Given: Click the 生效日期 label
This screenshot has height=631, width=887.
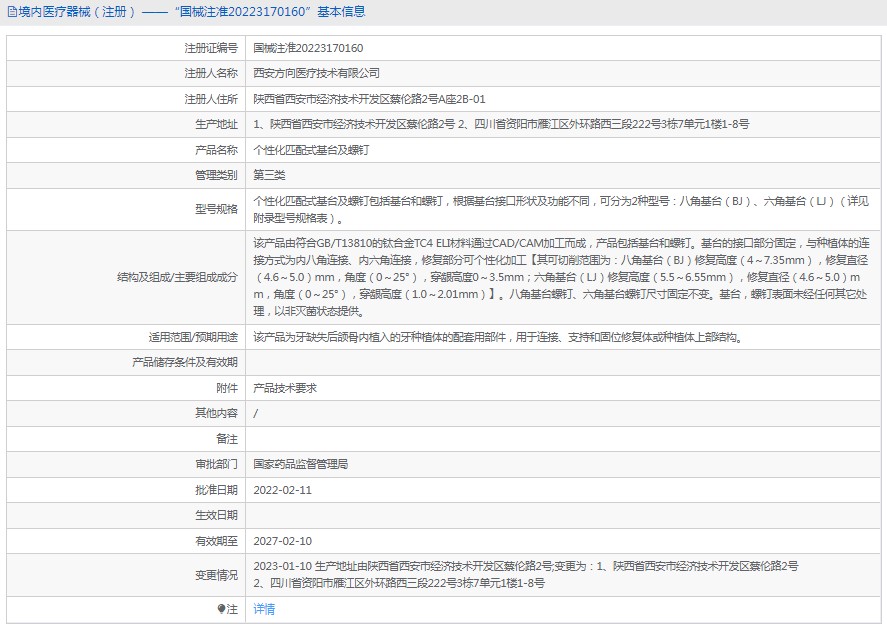Looking at the screenshot, I should tap(217, 516).
